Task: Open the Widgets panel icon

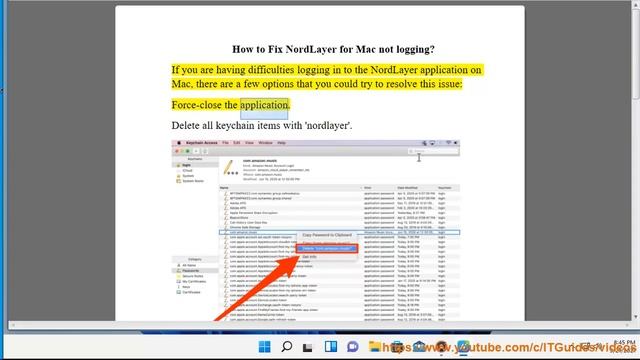Action: (331, 347)
